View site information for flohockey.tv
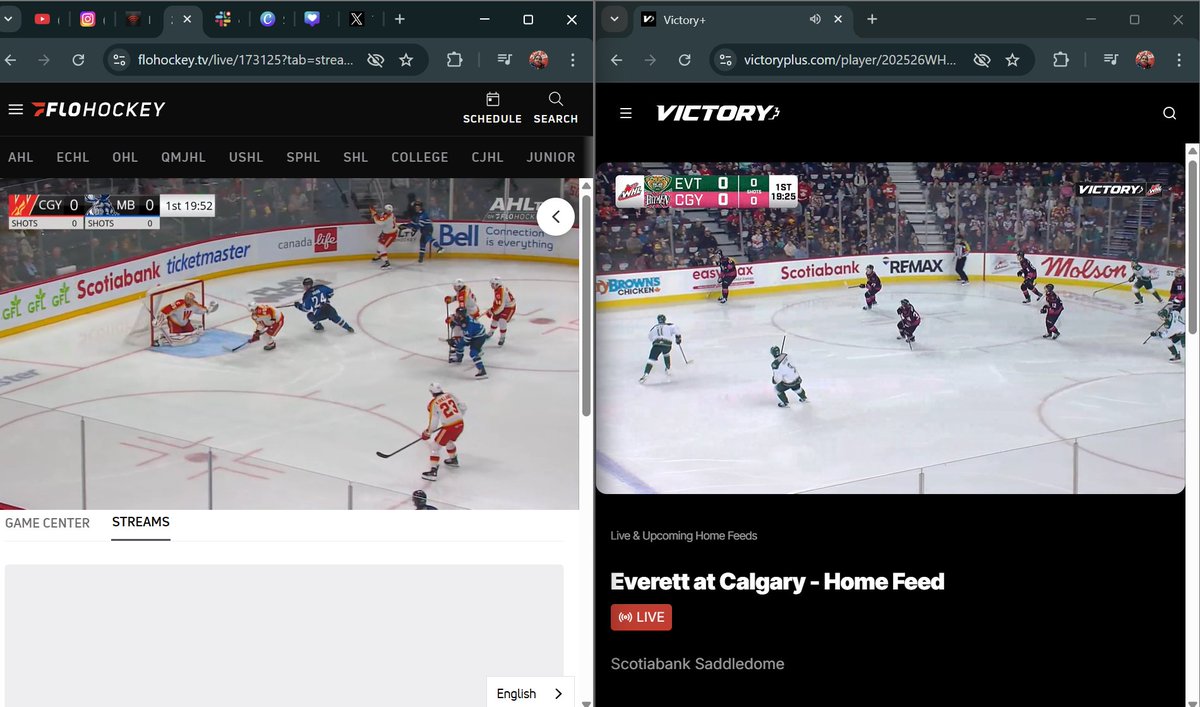The height and width of the screenshot is (707, 1200). pyautogui.click(x=120, y=60)
